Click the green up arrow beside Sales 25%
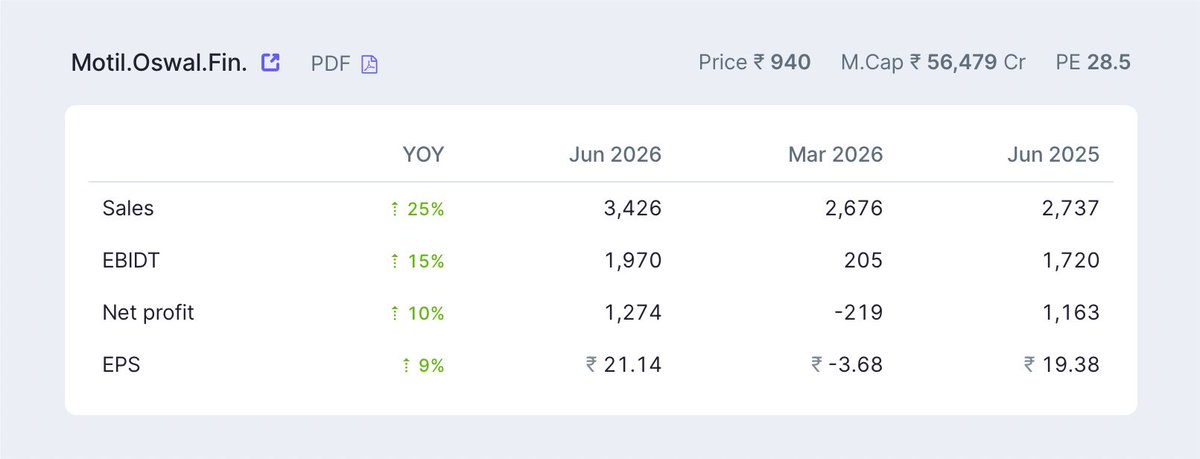The image size is (1200, 459). click(395, 209)
